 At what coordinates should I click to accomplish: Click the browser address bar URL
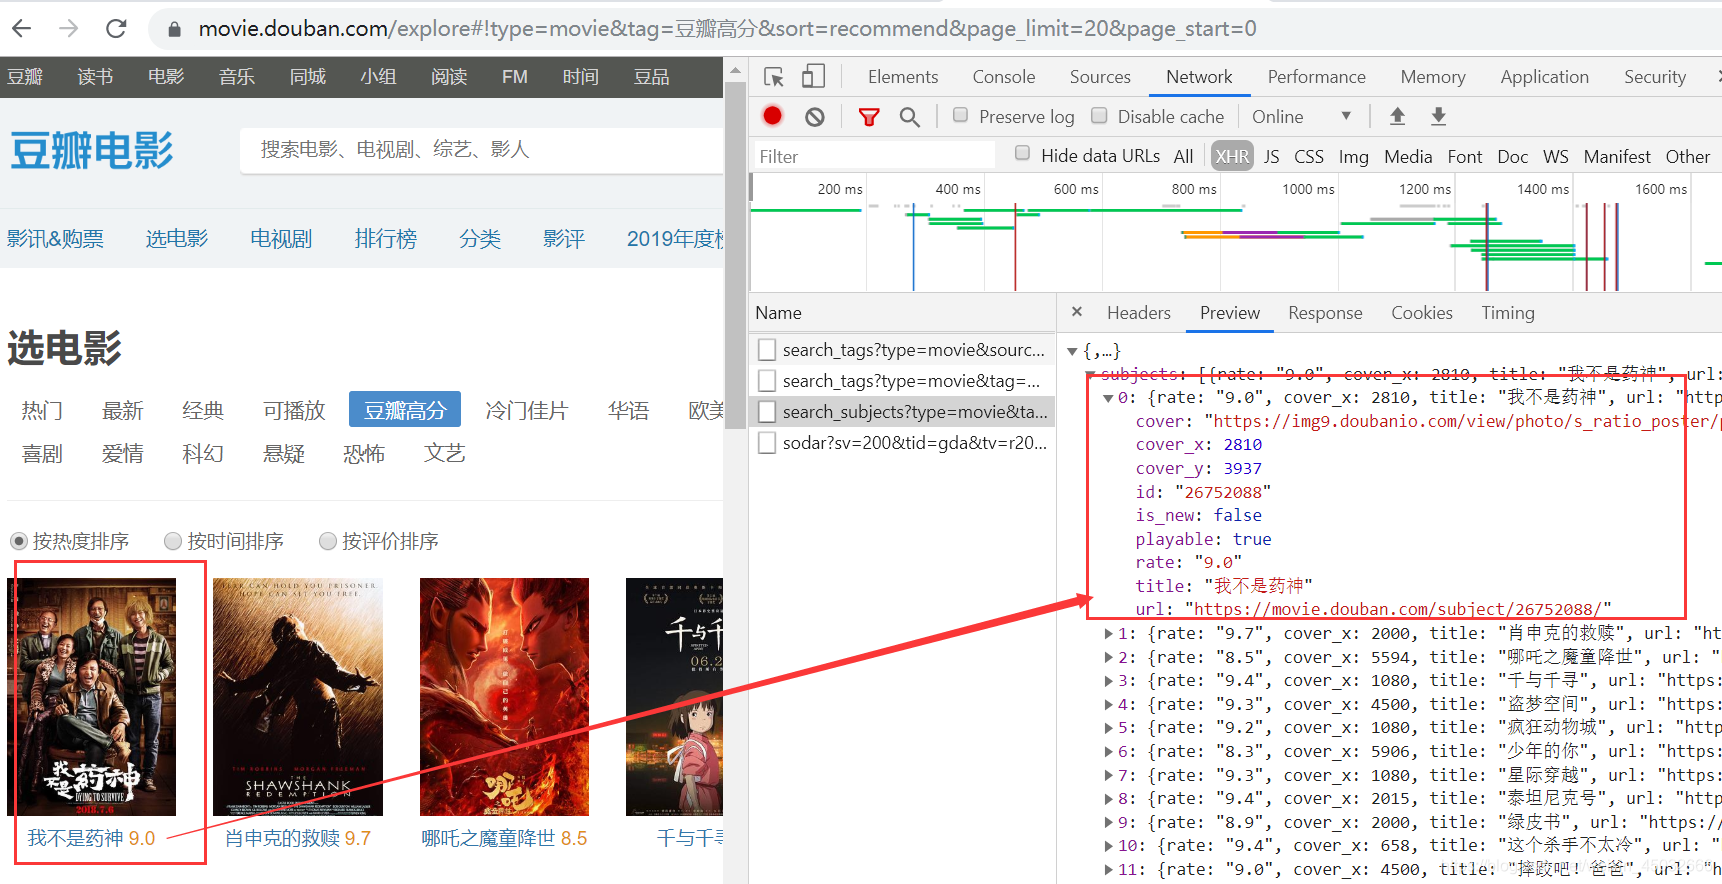(727, 28)
